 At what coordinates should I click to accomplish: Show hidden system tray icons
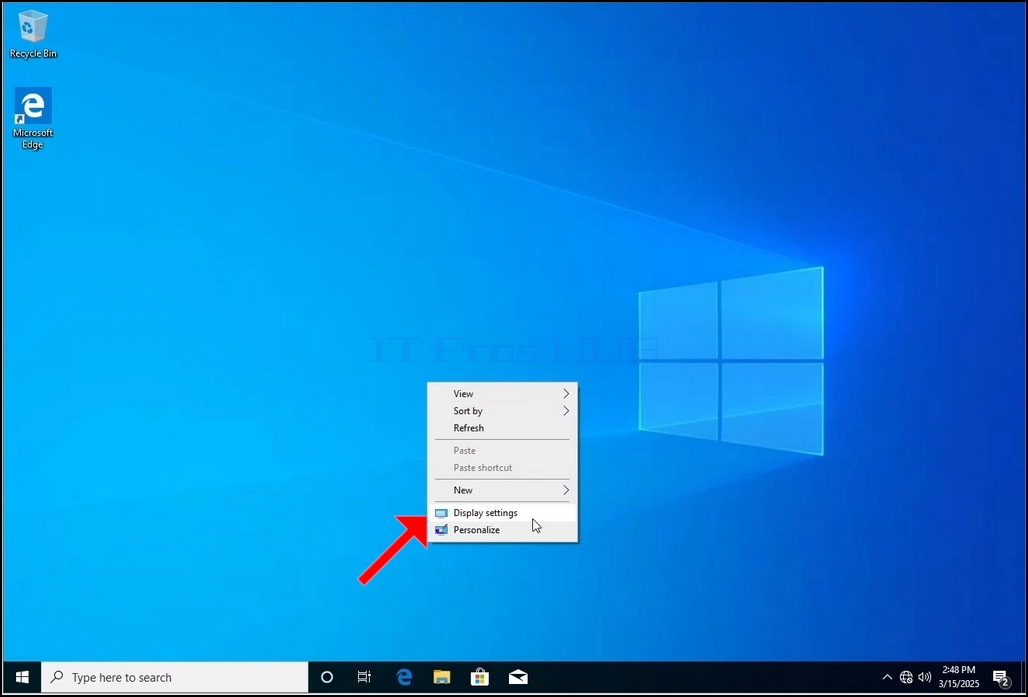(887, 677)
